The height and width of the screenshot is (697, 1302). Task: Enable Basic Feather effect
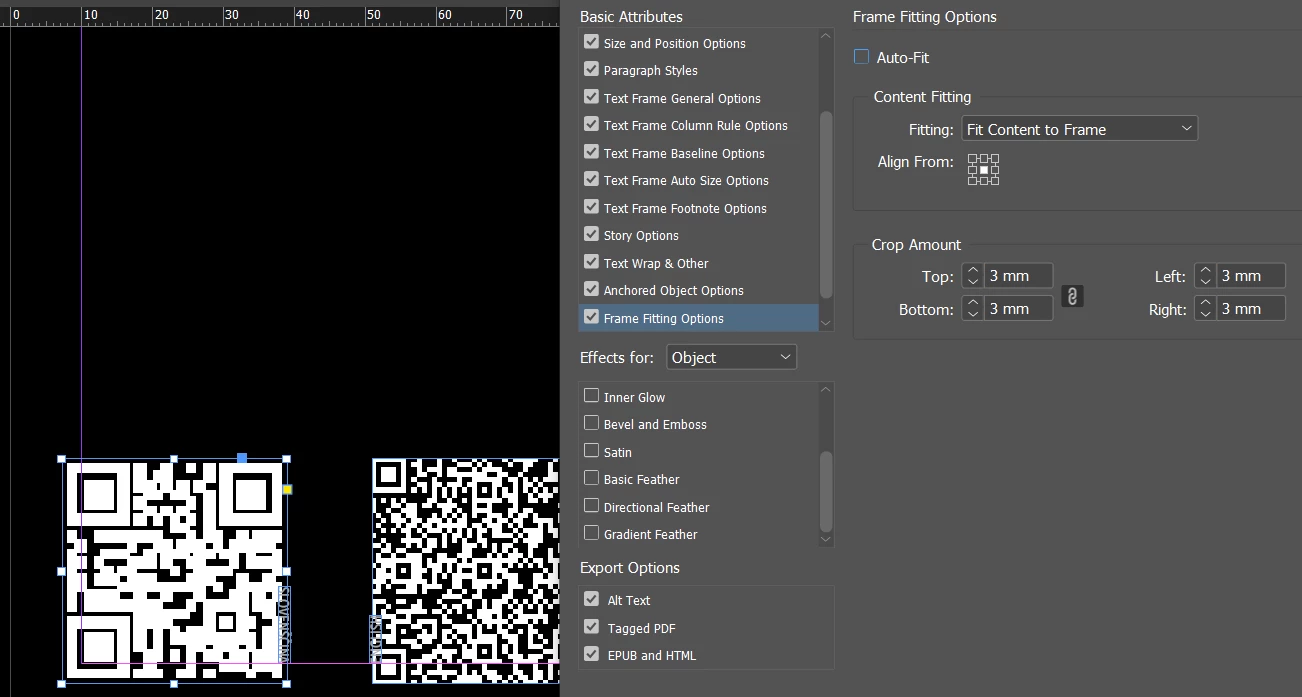coord(592,478)
